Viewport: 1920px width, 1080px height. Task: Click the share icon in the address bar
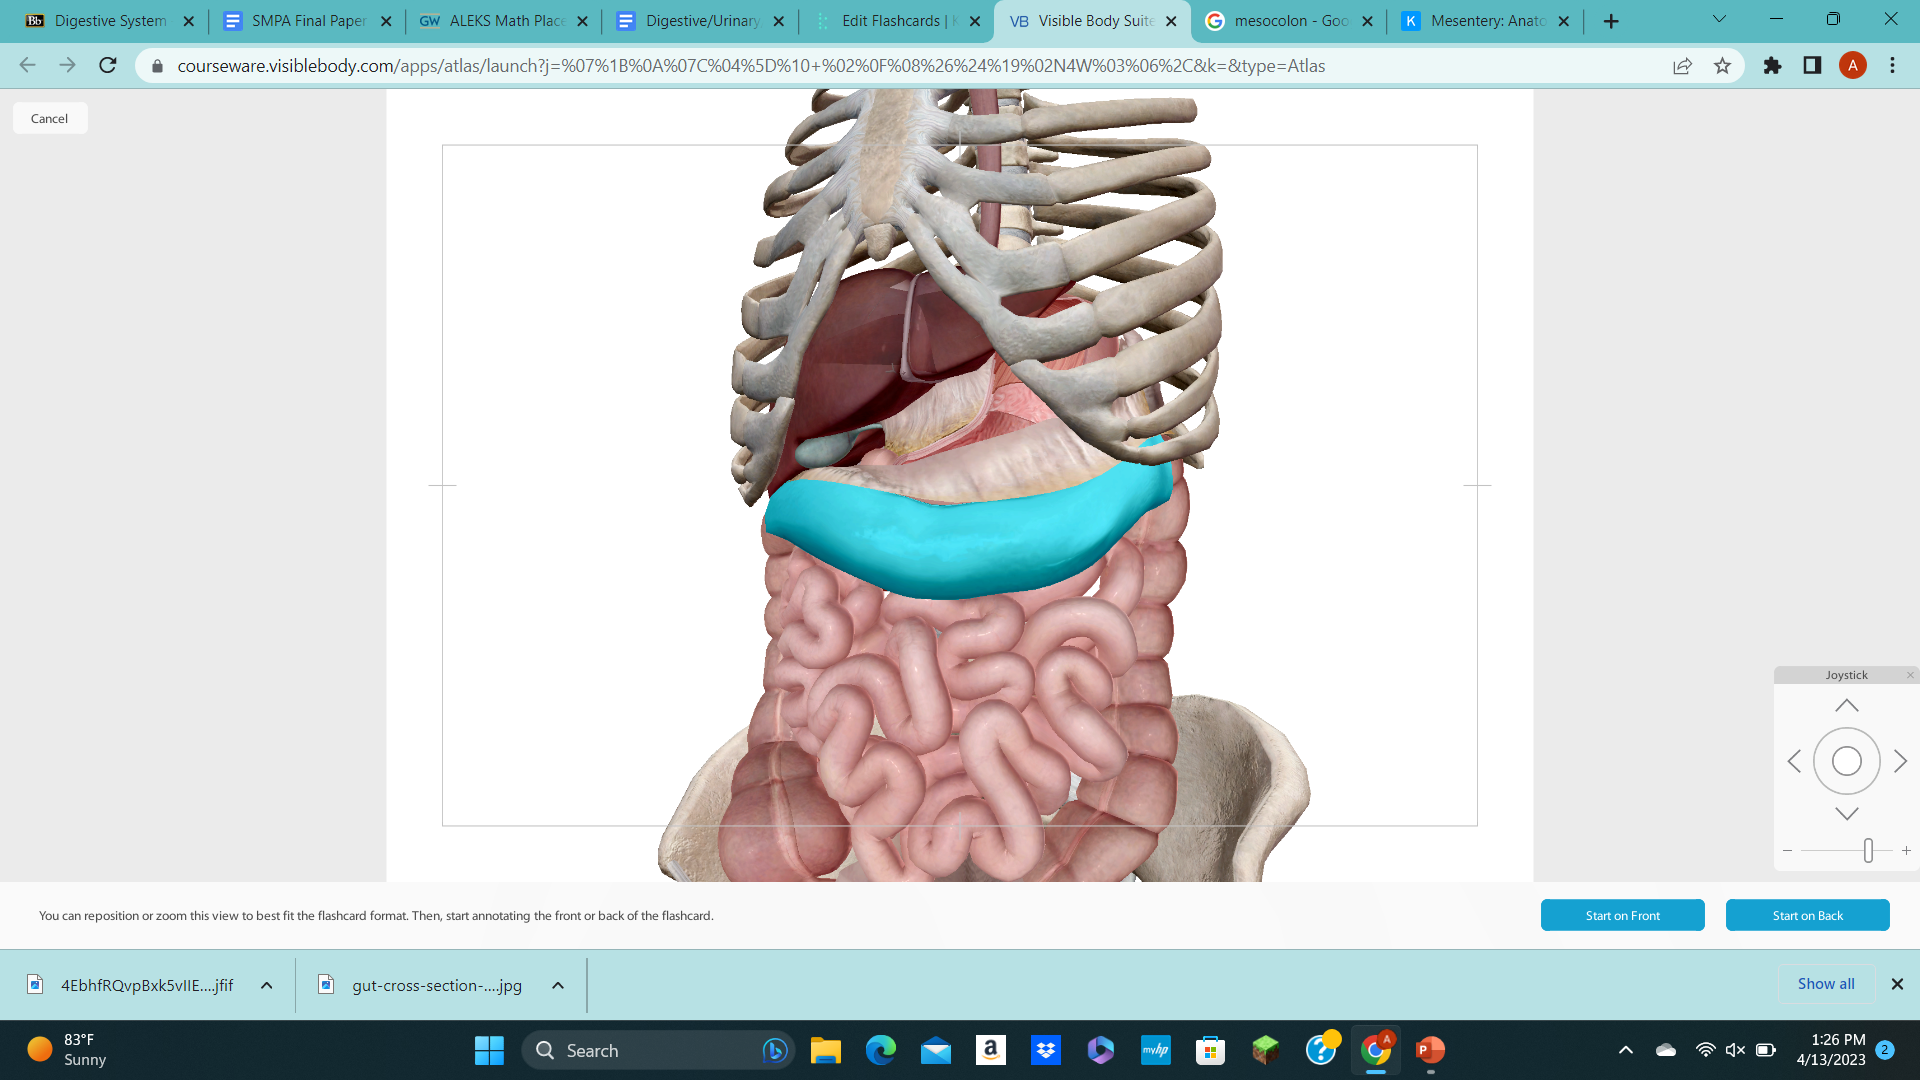(x=1682, y=66)
